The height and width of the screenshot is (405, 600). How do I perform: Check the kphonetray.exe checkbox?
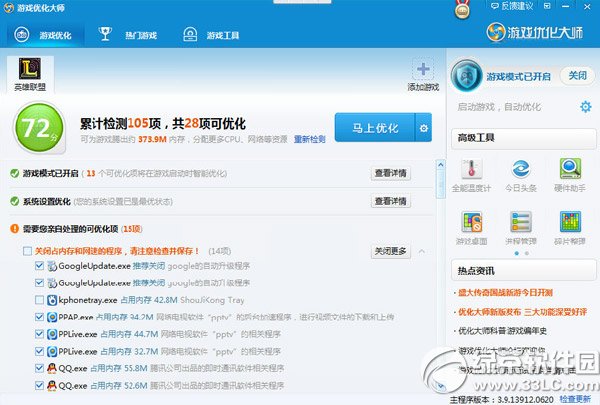click(39, 300)
